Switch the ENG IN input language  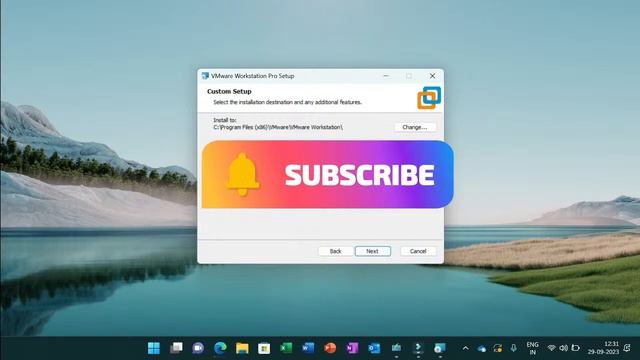click(532, 348)
